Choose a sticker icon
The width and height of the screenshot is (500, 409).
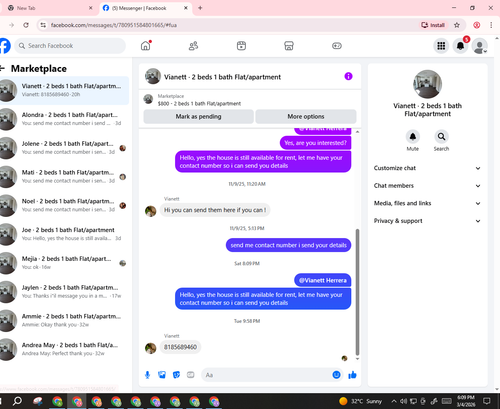point(176,375)
